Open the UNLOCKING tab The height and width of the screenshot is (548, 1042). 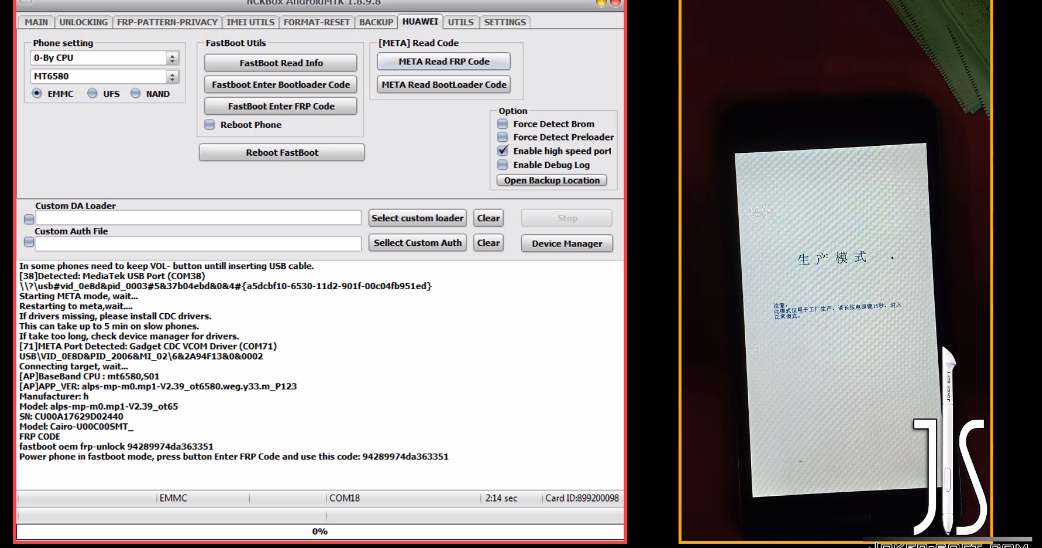point(83,22)
